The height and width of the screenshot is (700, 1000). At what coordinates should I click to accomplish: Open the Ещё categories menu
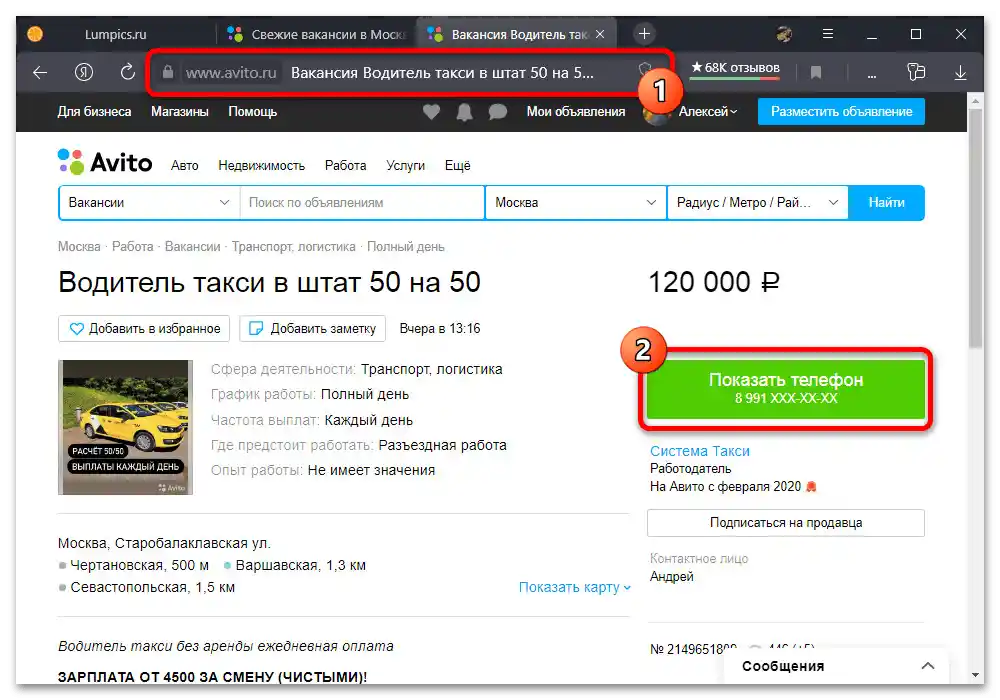coord(457,166)
